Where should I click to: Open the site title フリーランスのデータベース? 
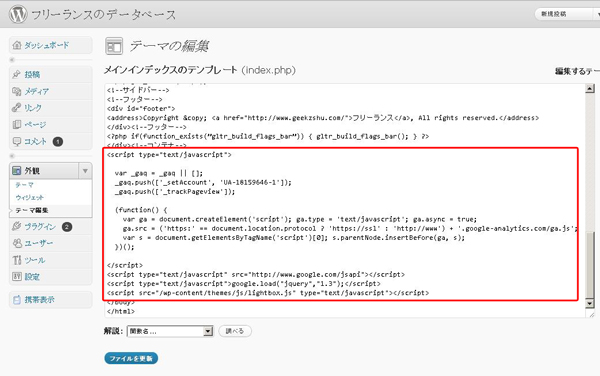pyautogui.click(x=103, y=15)
